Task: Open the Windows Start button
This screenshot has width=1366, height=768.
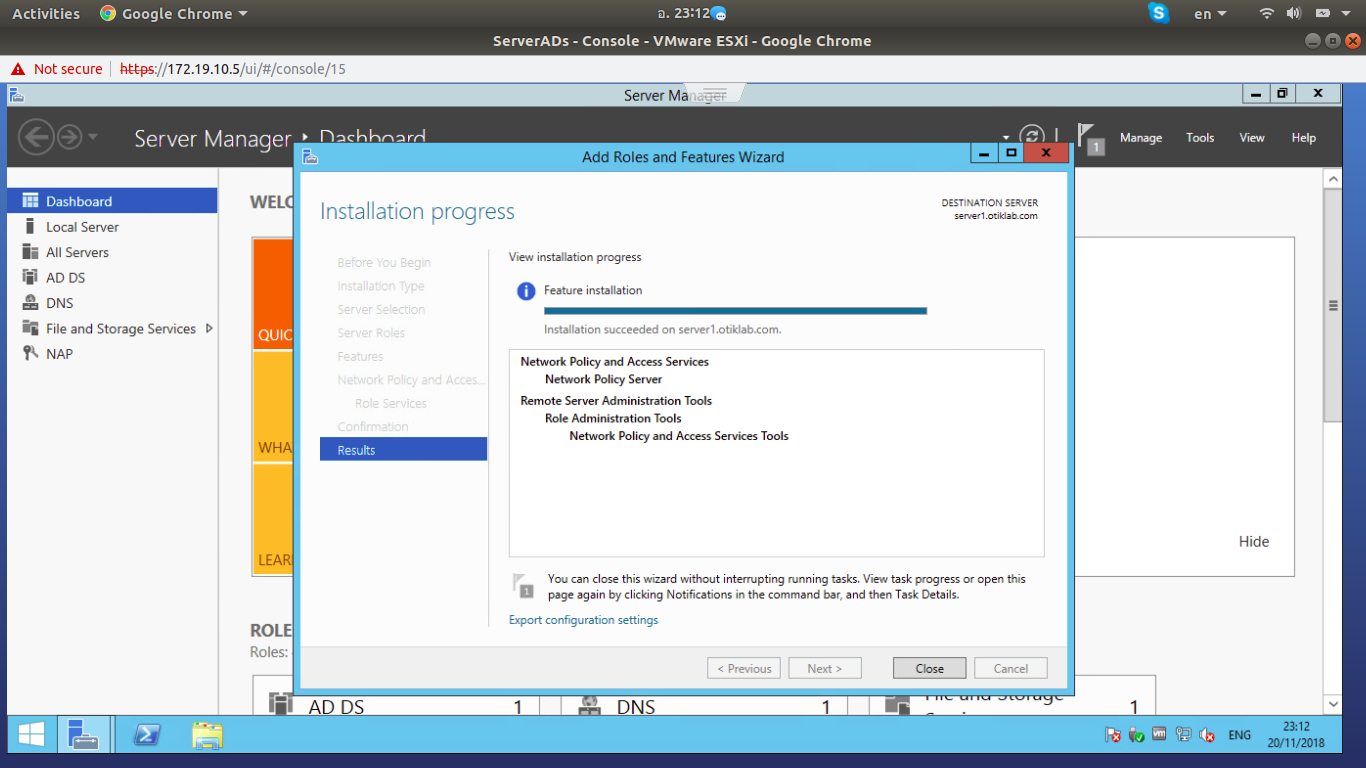Action: (x=31, y=736)
